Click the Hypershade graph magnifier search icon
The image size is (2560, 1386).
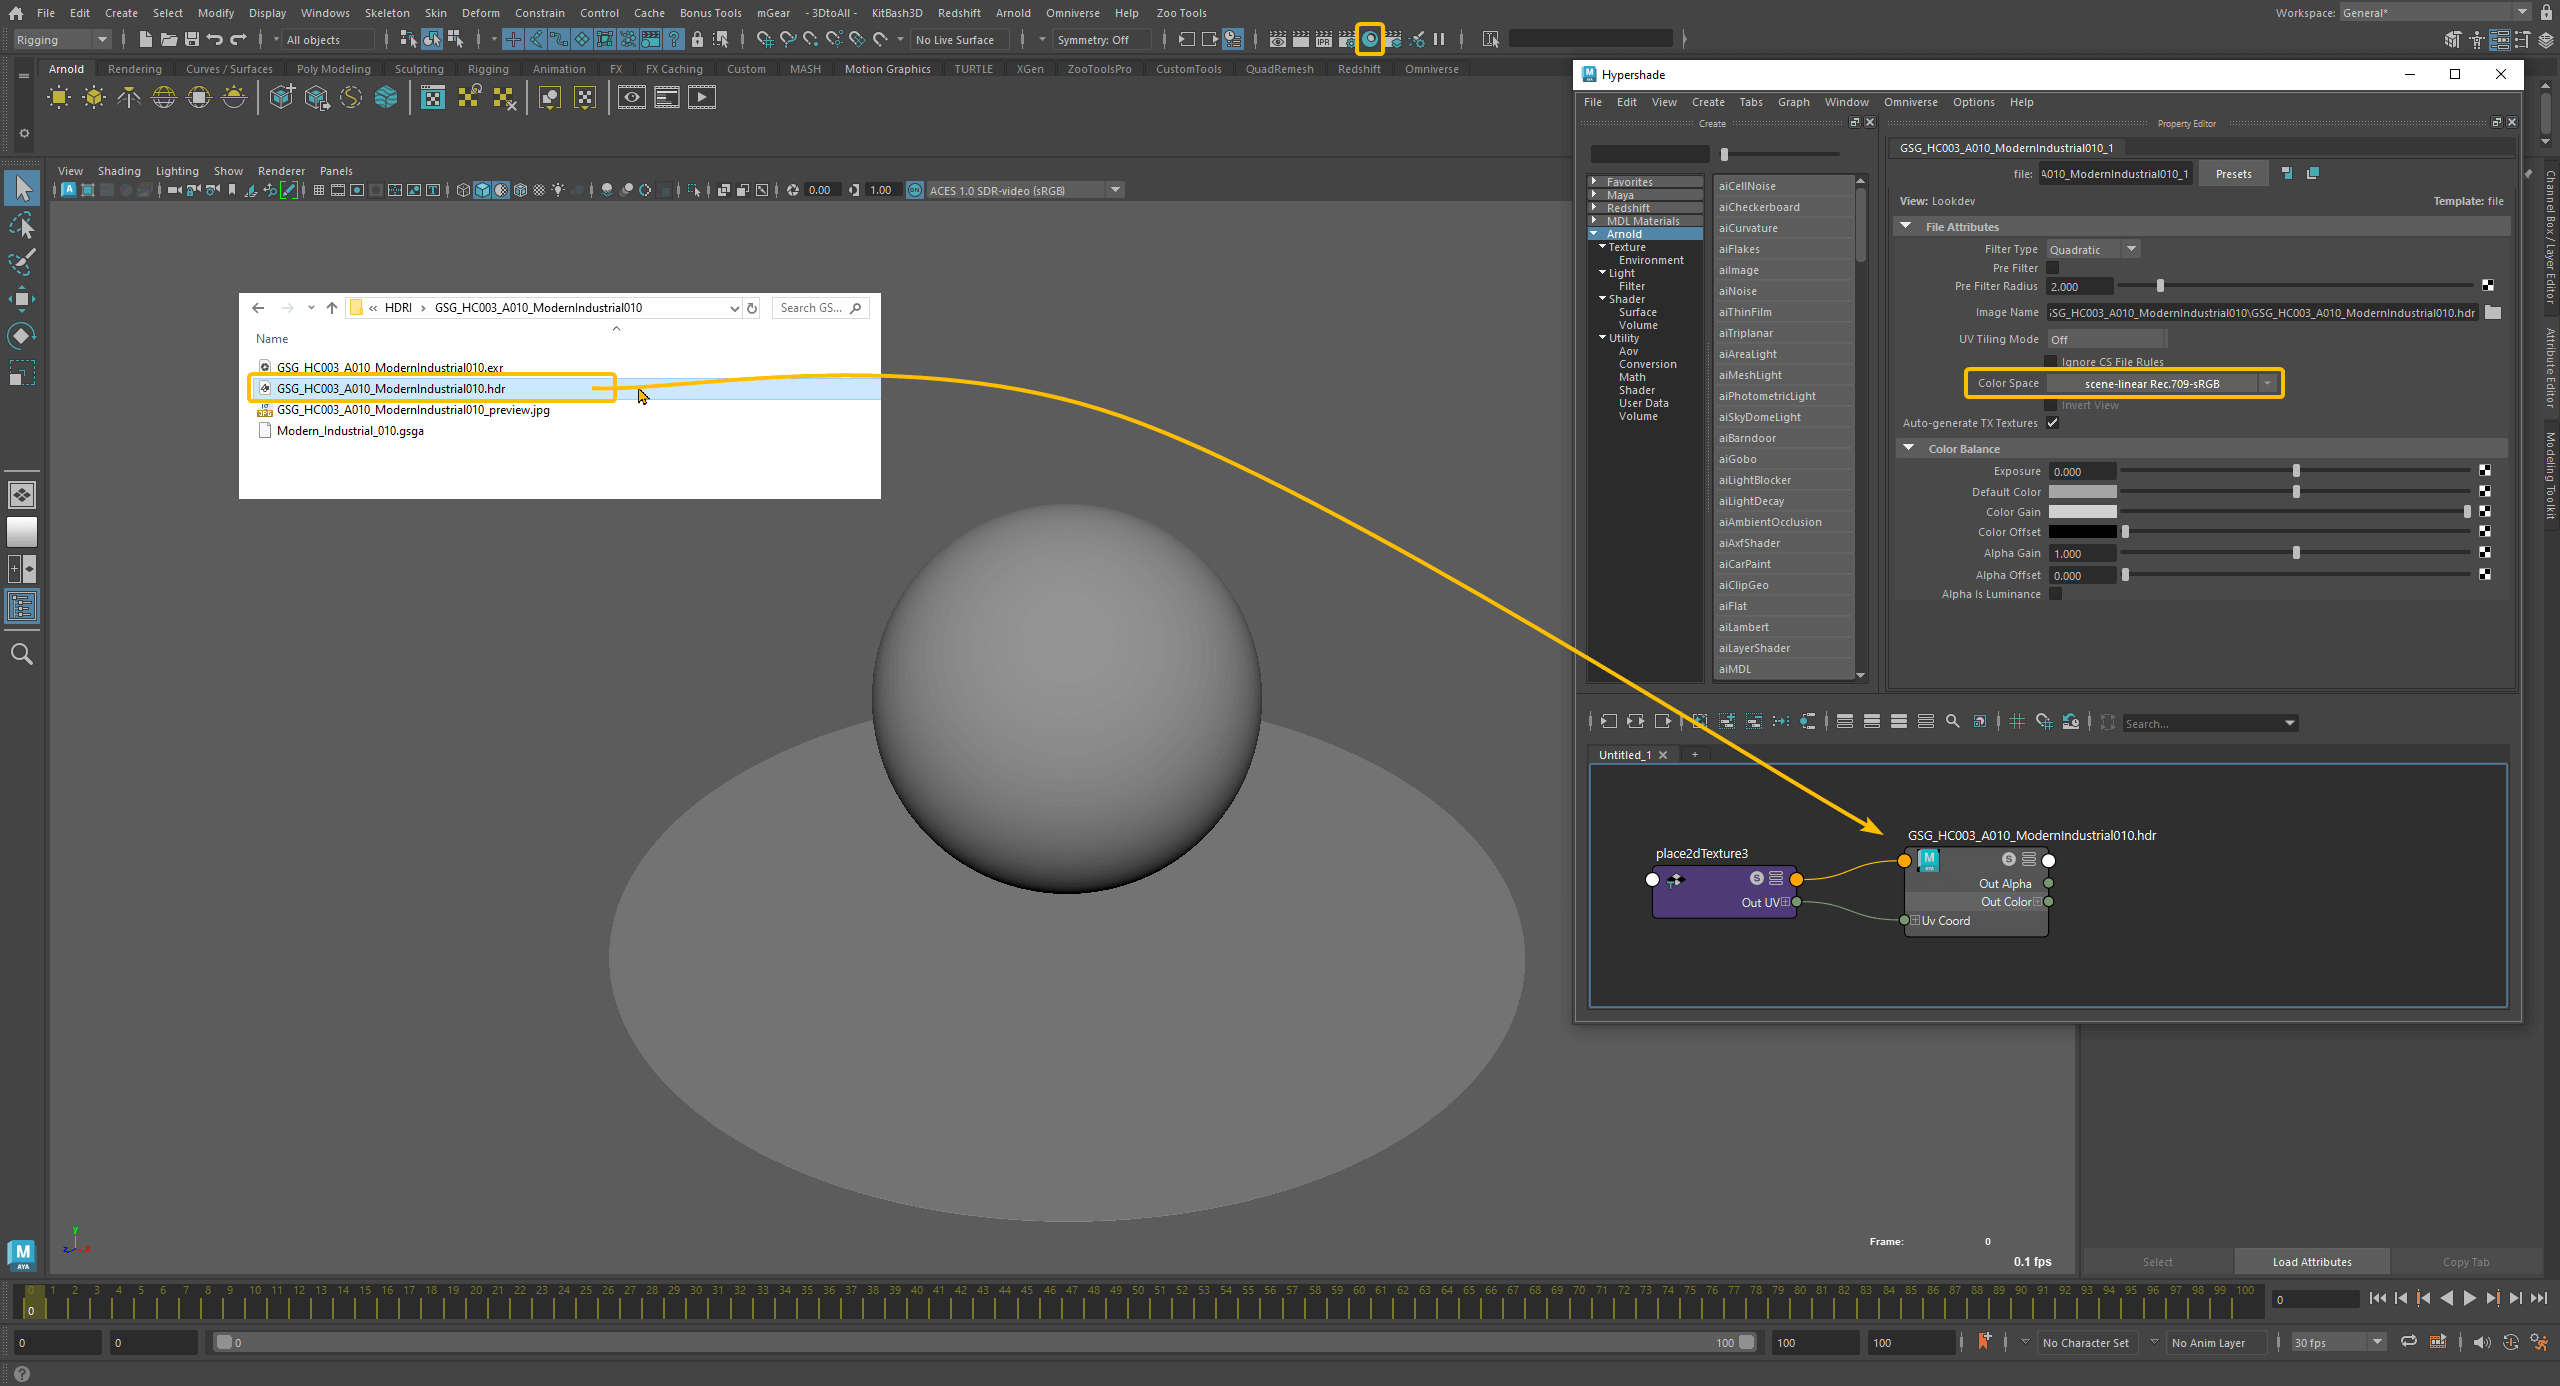(x=1952, y=721)
